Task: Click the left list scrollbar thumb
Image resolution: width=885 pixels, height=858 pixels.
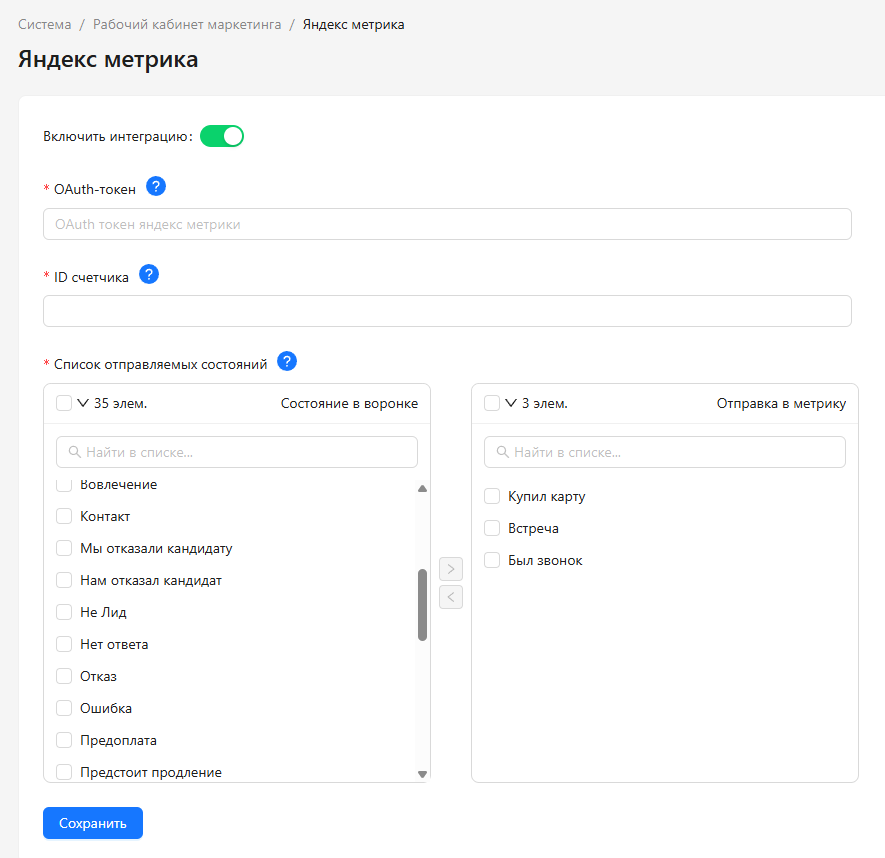Action: click(x=422, y=605)
